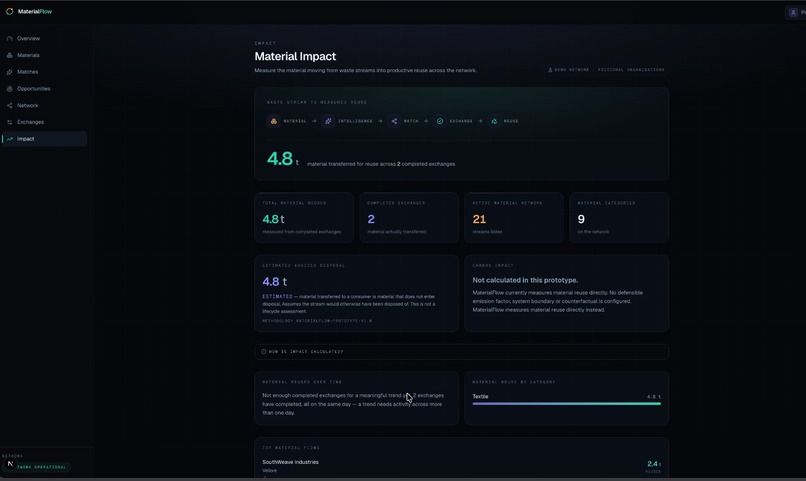Click the Total Material Reused card
This screenshot has width=806, height=481.
point(304,217)
